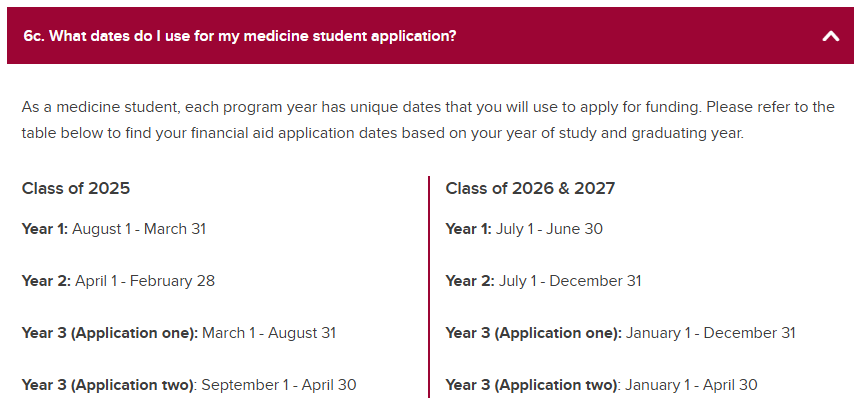Viewport: 858px width, 402px height.
Task: Click Year 1 July 1 - June 30
Action: 524,229
